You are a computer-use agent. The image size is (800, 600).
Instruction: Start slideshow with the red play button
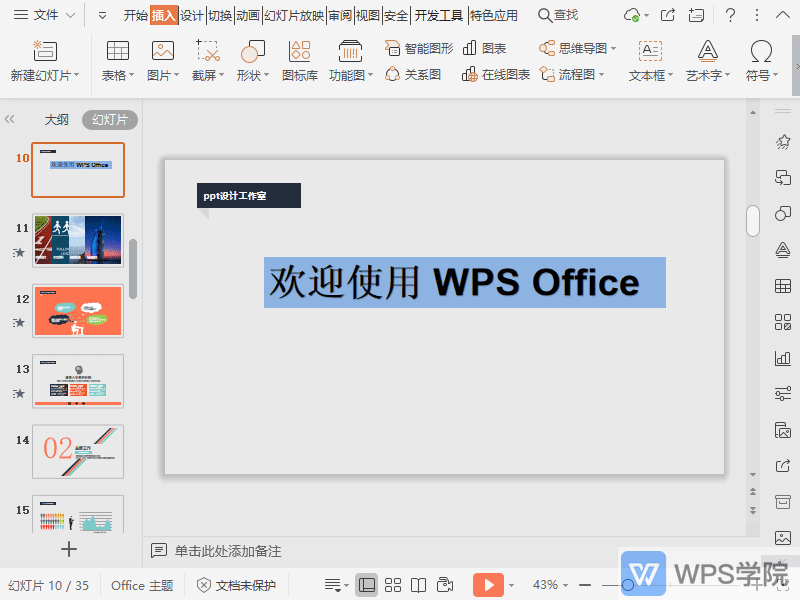[x=488, y=584]
